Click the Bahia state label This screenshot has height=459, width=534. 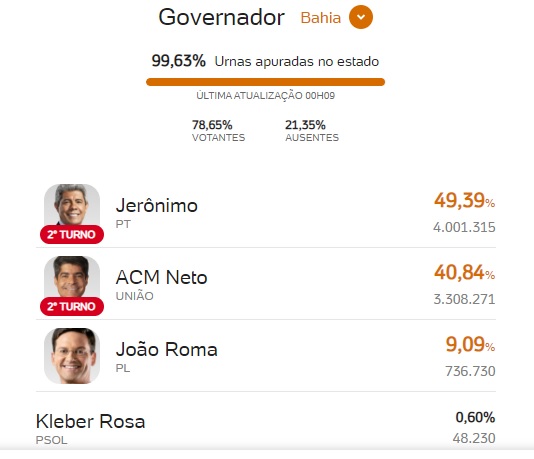pos(320,18)
